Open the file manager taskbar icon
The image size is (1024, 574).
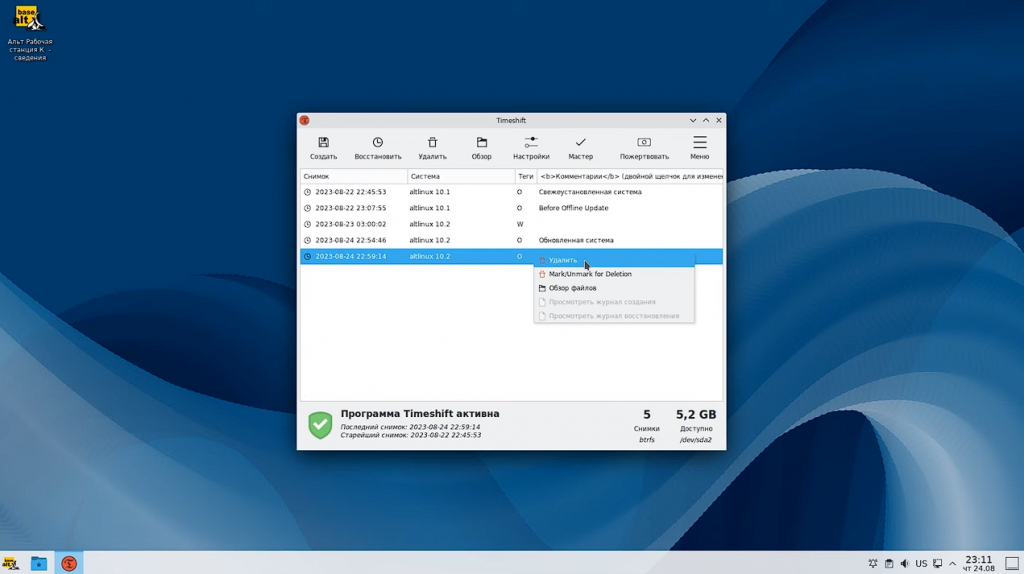click(x=39, y=564)
